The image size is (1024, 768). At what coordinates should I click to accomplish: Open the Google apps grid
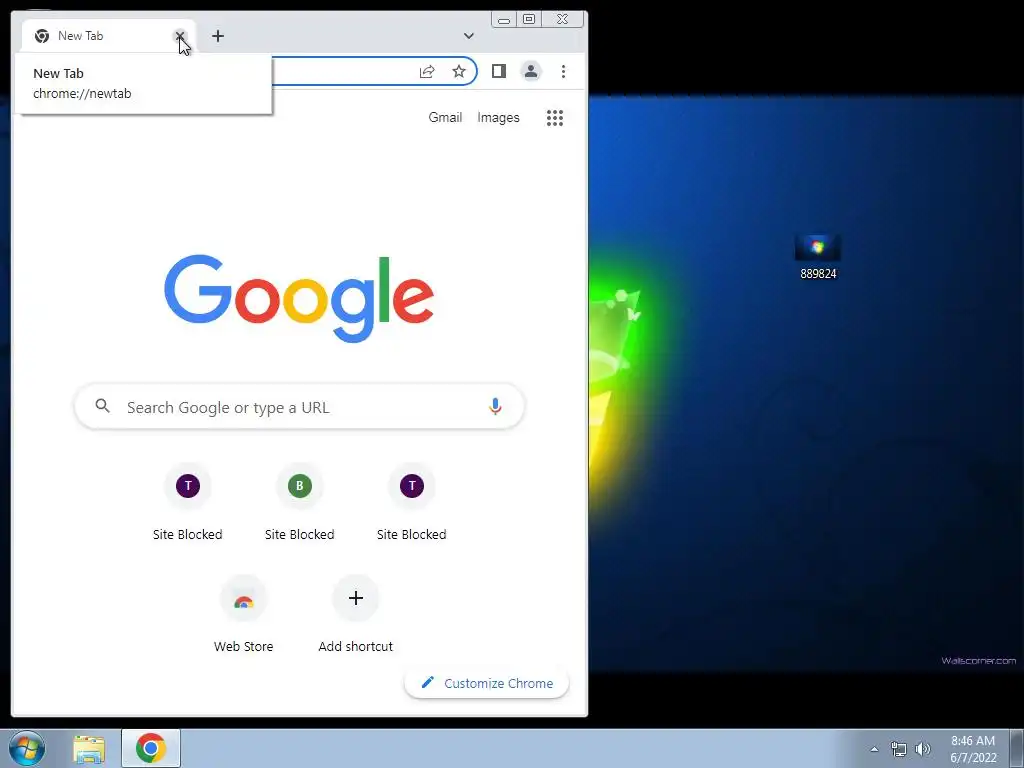554,118
